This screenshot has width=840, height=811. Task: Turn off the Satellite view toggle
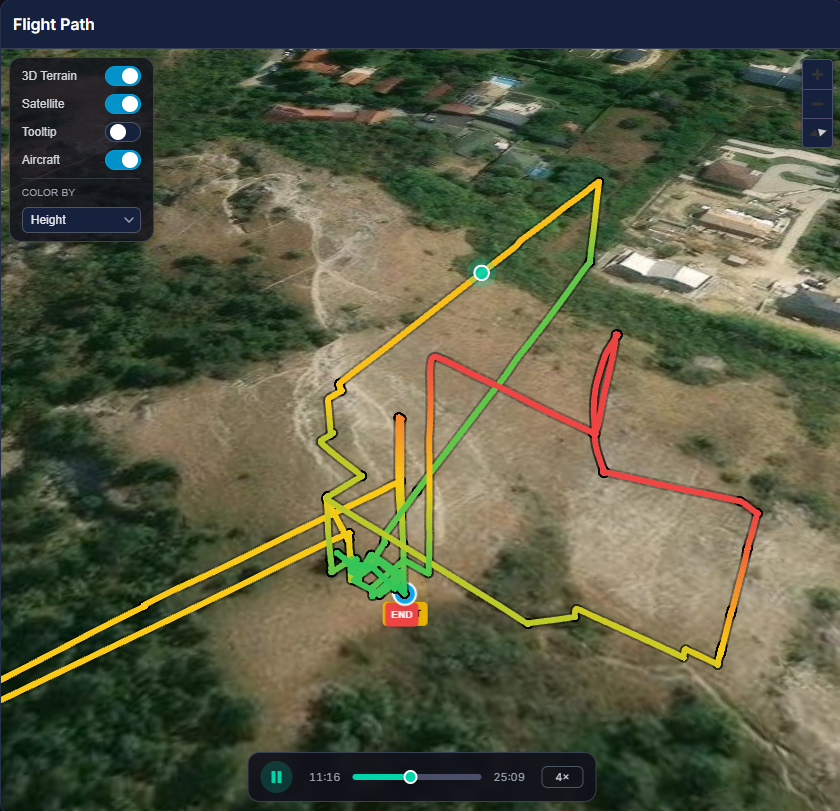[122, 104]
